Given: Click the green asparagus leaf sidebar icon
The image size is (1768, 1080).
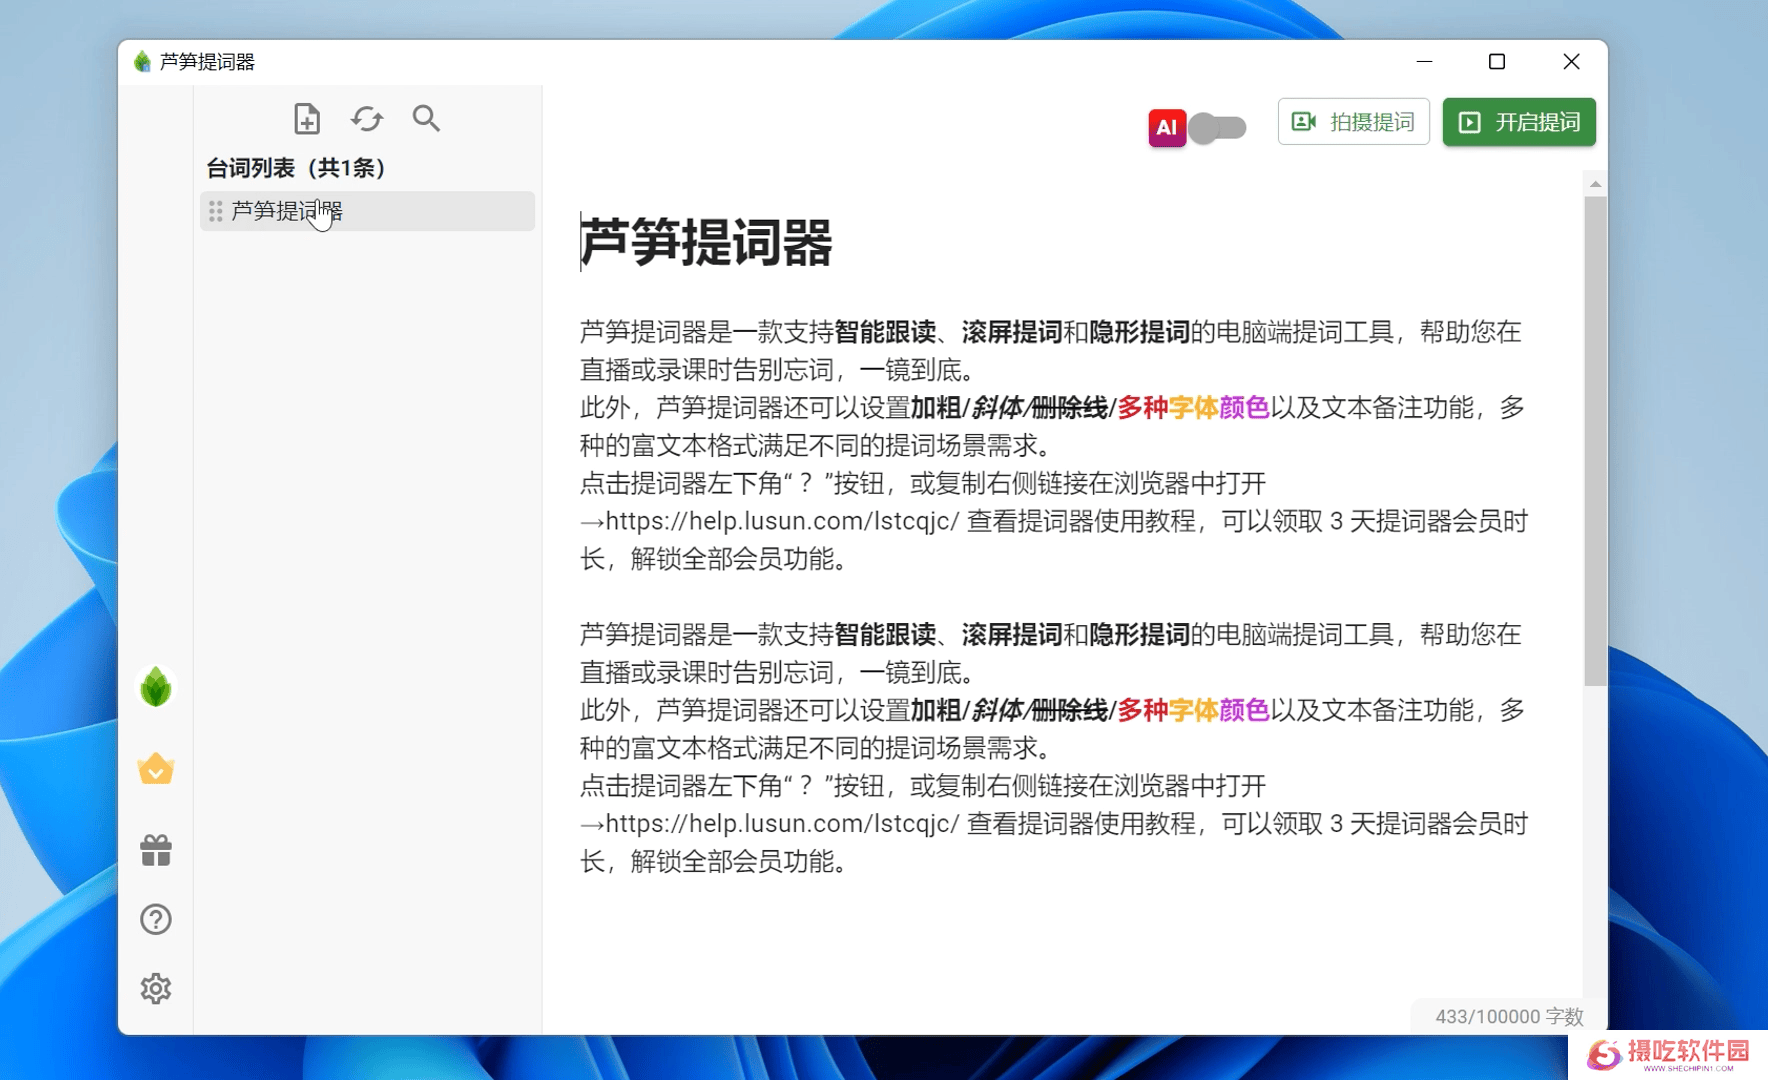Looking at the screenshot, I should pyautogui.click(x=156, y=687).
